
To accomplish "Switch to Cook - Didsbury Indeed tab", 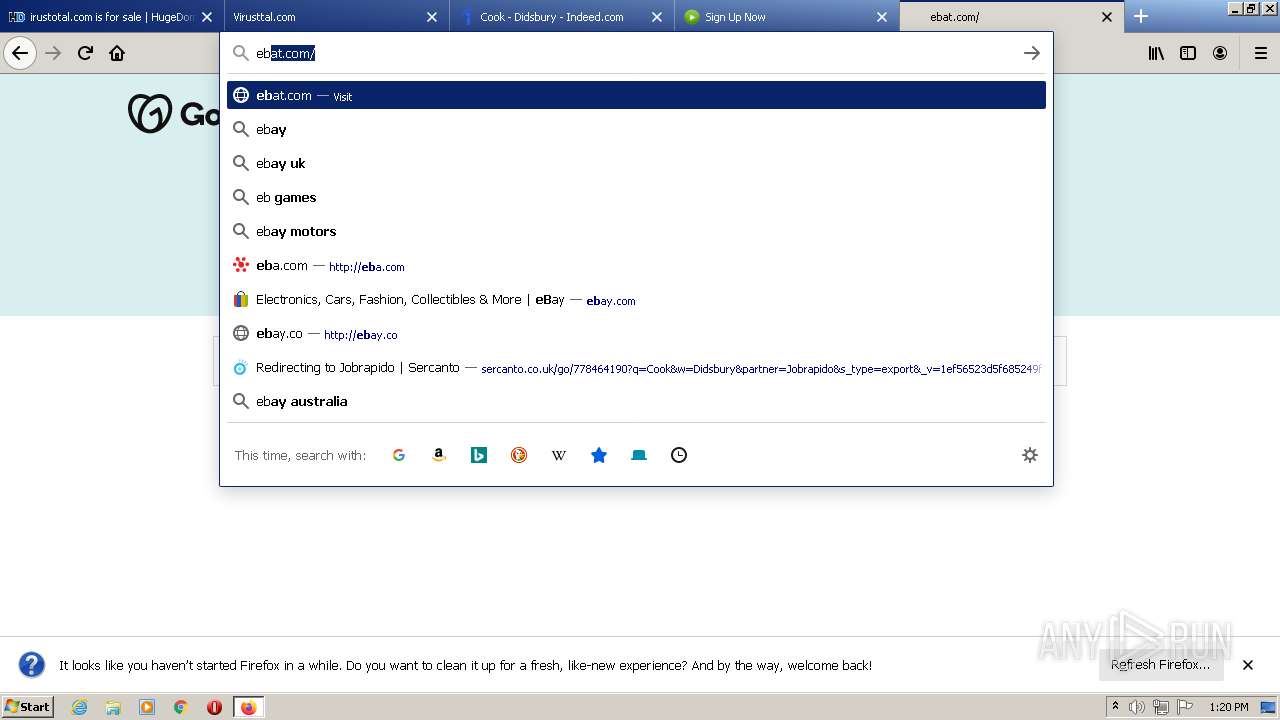I will [560, 17].
